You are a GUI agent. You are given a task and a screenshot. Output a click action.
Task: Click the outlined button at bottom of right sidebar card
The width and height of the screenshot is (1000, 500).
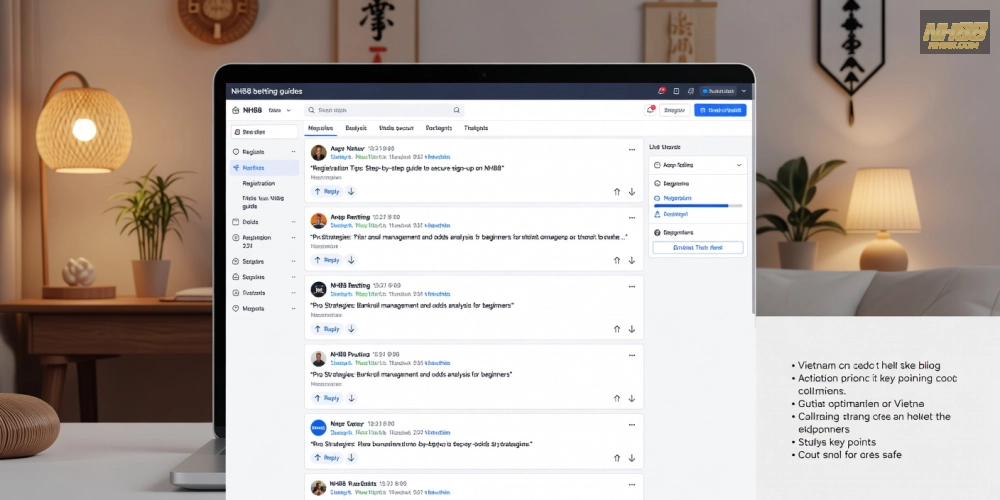tap(698, 247)
